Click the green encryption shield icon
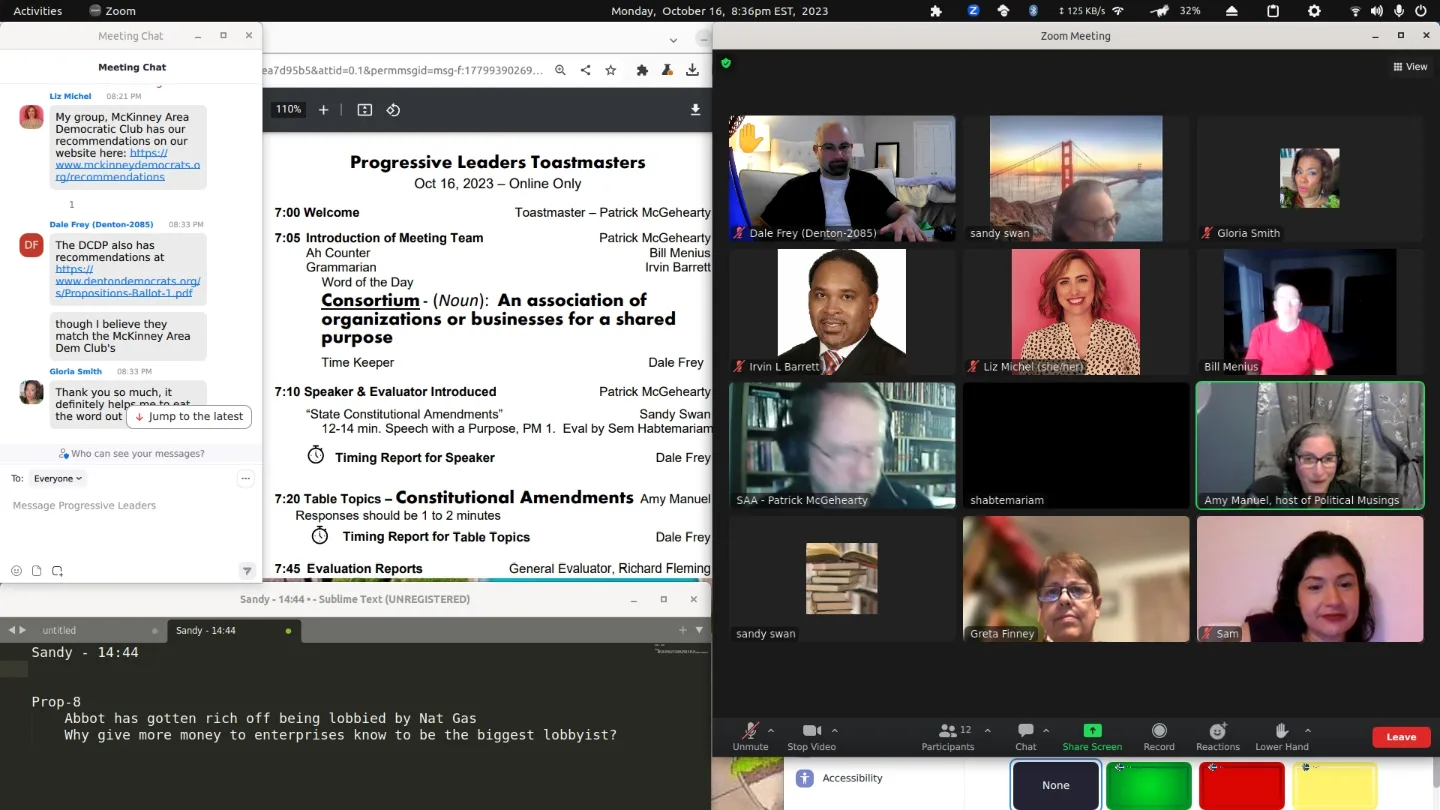The height and width of the screenshot is (810, 1440). click(726, 63)
